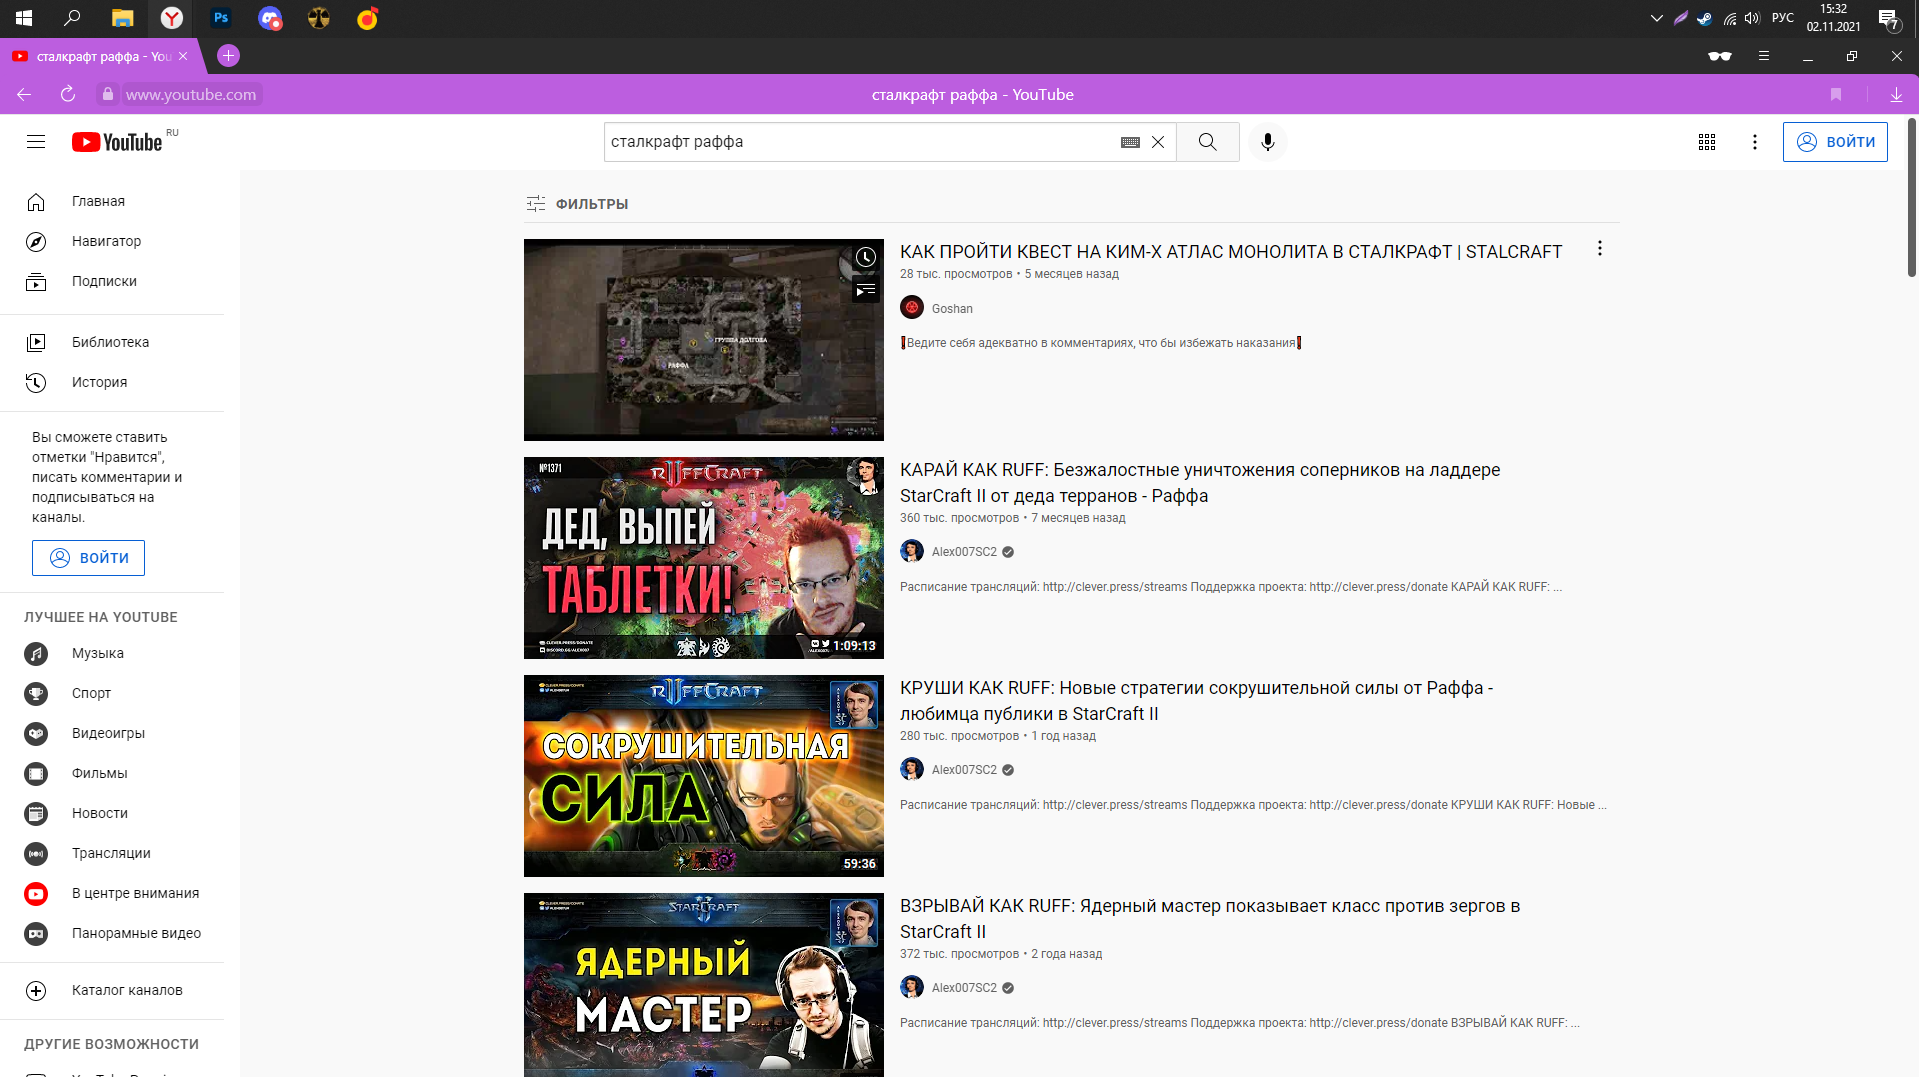Open КАК ПРОЙТИ КВЕСТ НА КИМ-Х video title
Image resolution: width=1919 pixels, height=1077 pixels.
click(1230, 252)
